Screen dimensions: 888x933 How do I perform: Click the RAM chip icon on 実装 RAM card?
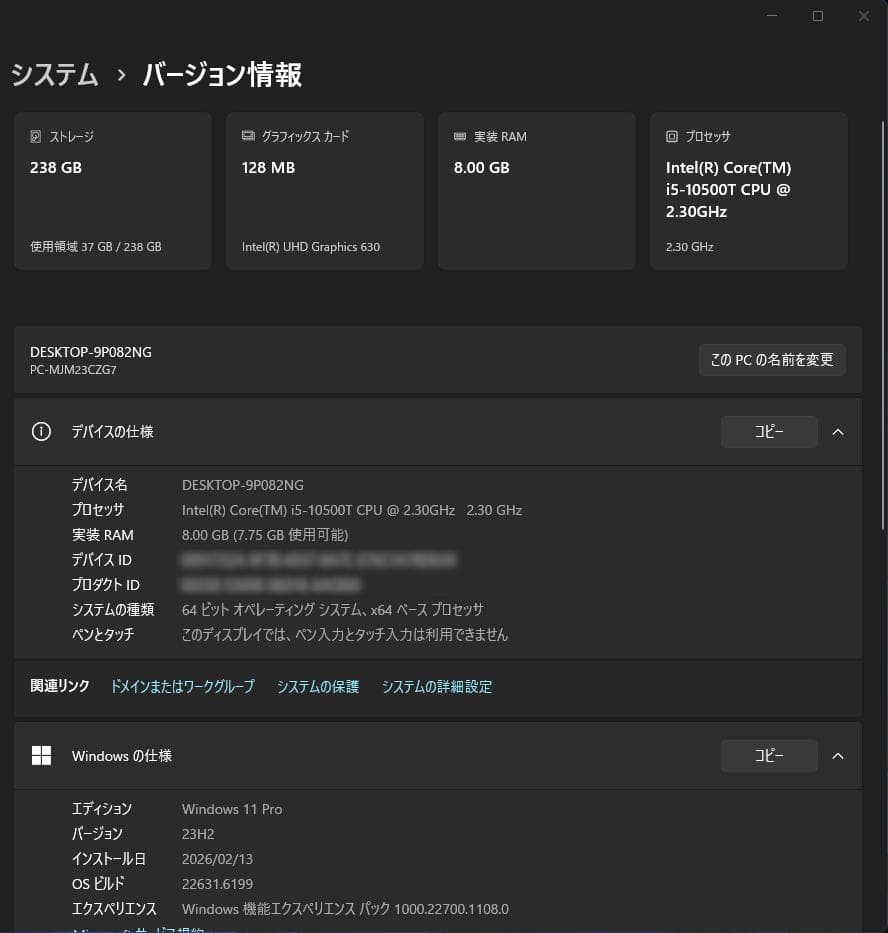click(x=461, y=136)
